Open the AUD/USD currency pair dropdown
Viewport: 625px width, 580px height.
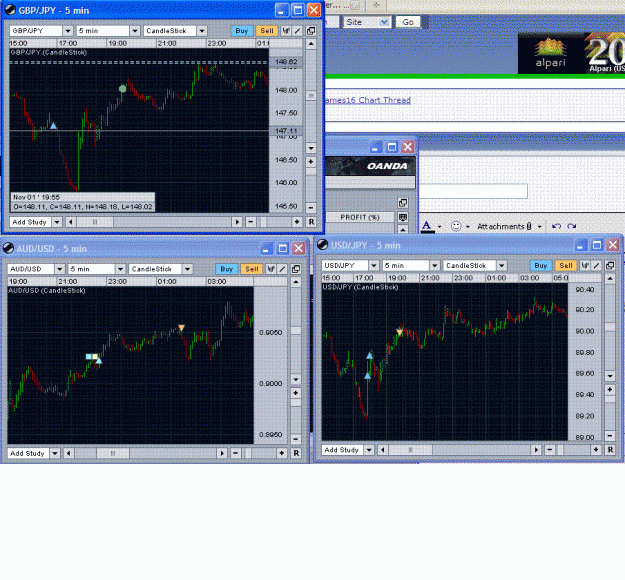[x=59, y=269]
